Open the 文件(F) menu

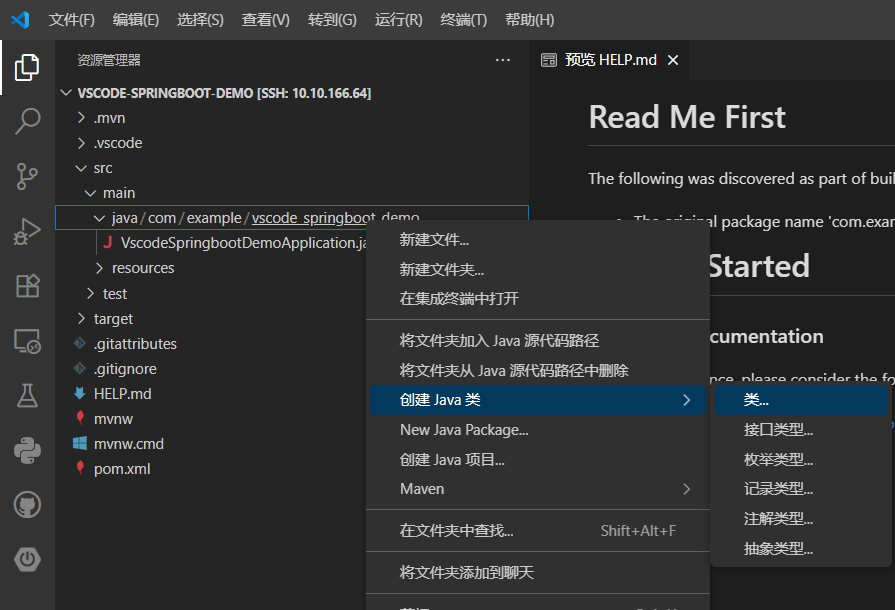(x=72, y=20)
